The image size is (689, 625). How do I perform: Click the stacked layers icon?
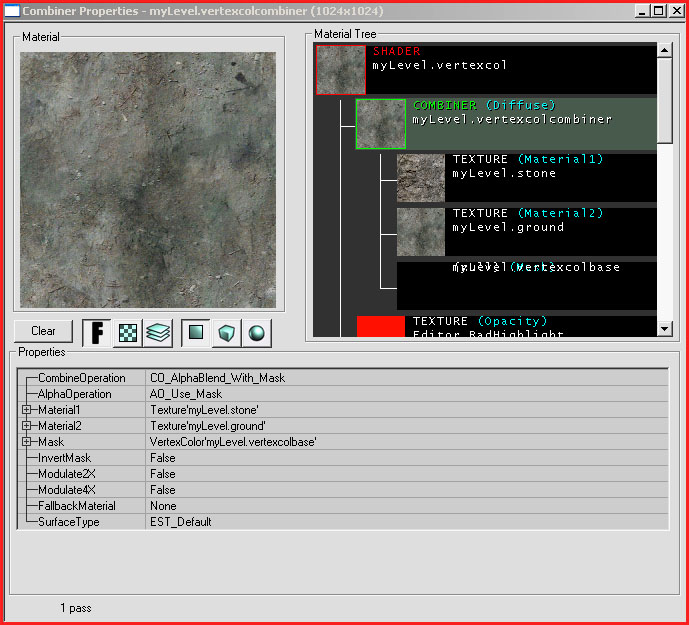(158, 333)
